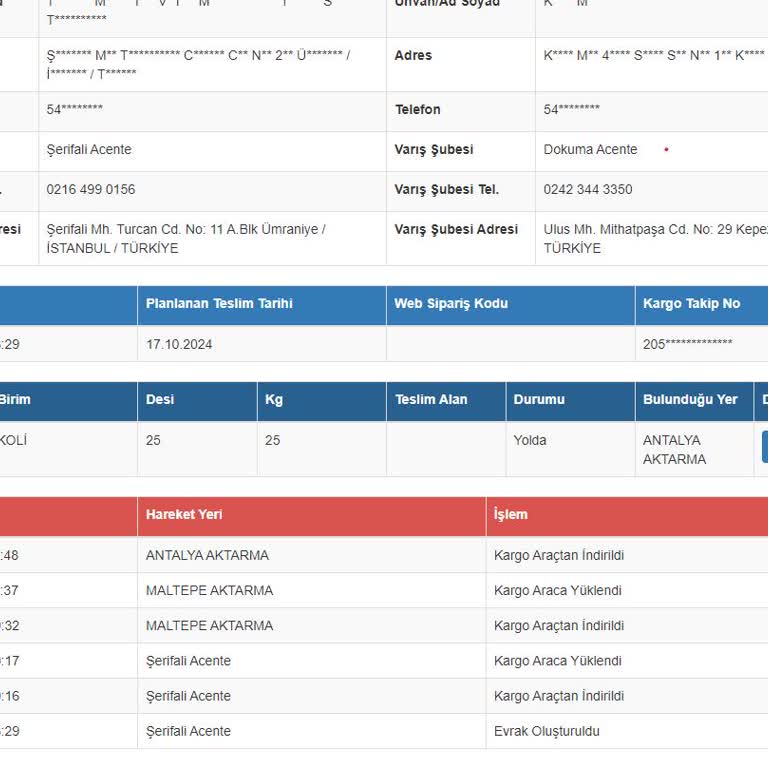Click the blue button beside ANTALYA AKTARMA
768x768 pixels.
pos(765,446)
